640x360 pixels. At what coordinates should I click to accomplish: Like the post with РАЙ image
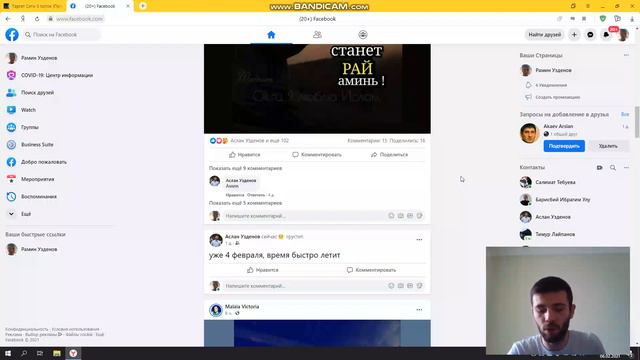[x=244, y=155]
